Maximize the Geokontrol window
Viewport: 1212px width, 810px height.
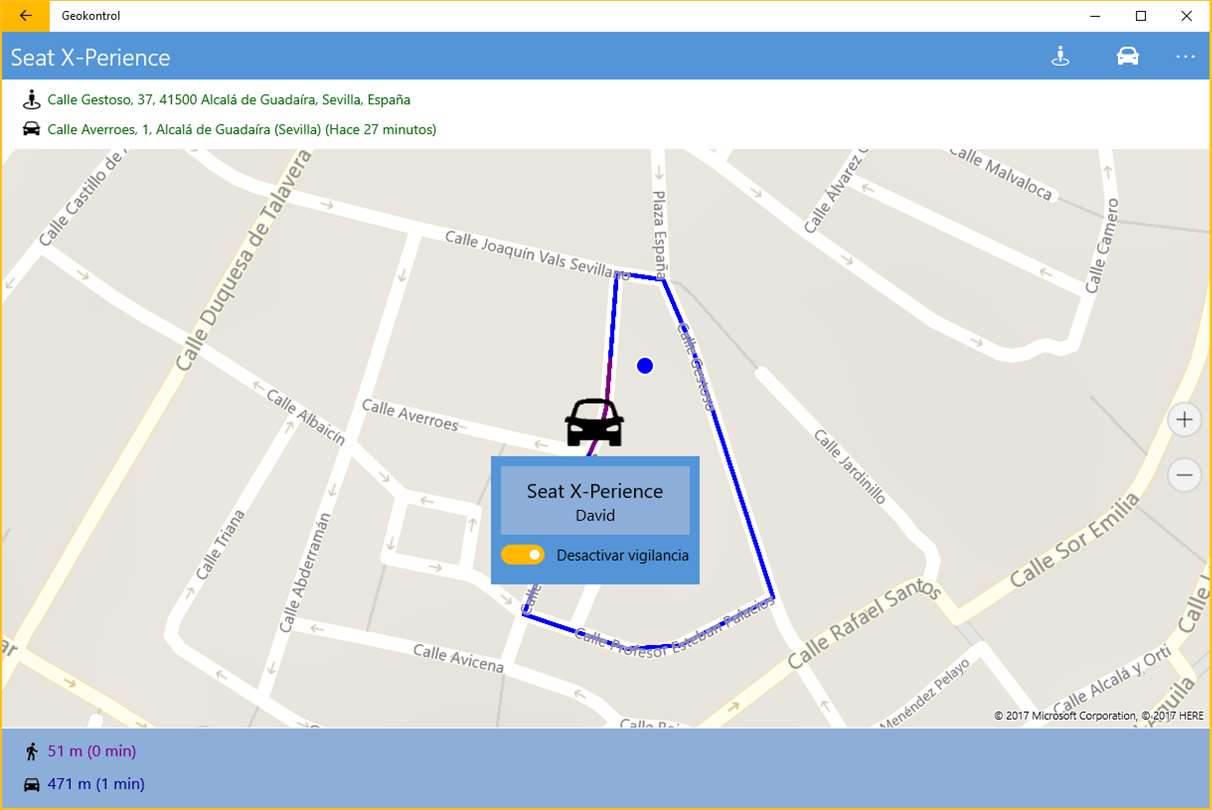1141,16
